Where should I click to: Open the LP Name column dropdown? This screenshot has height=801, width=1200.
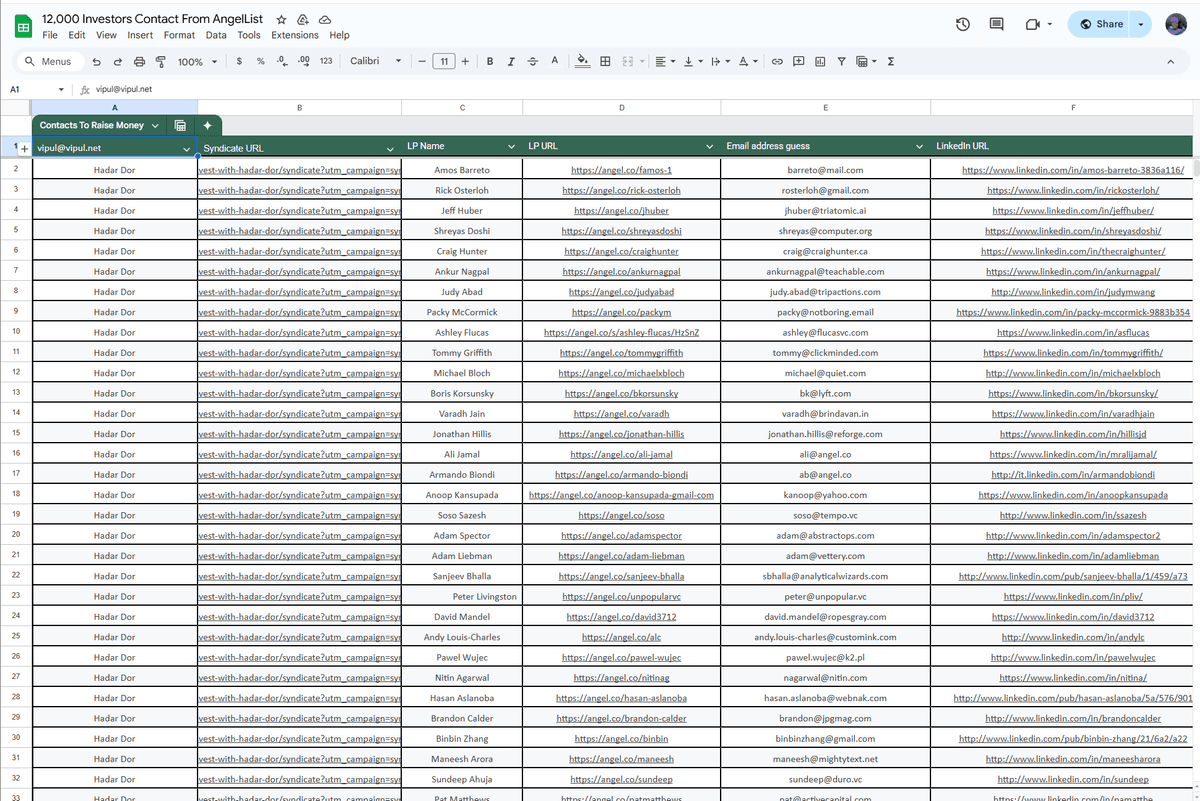[x=513, y=147]
